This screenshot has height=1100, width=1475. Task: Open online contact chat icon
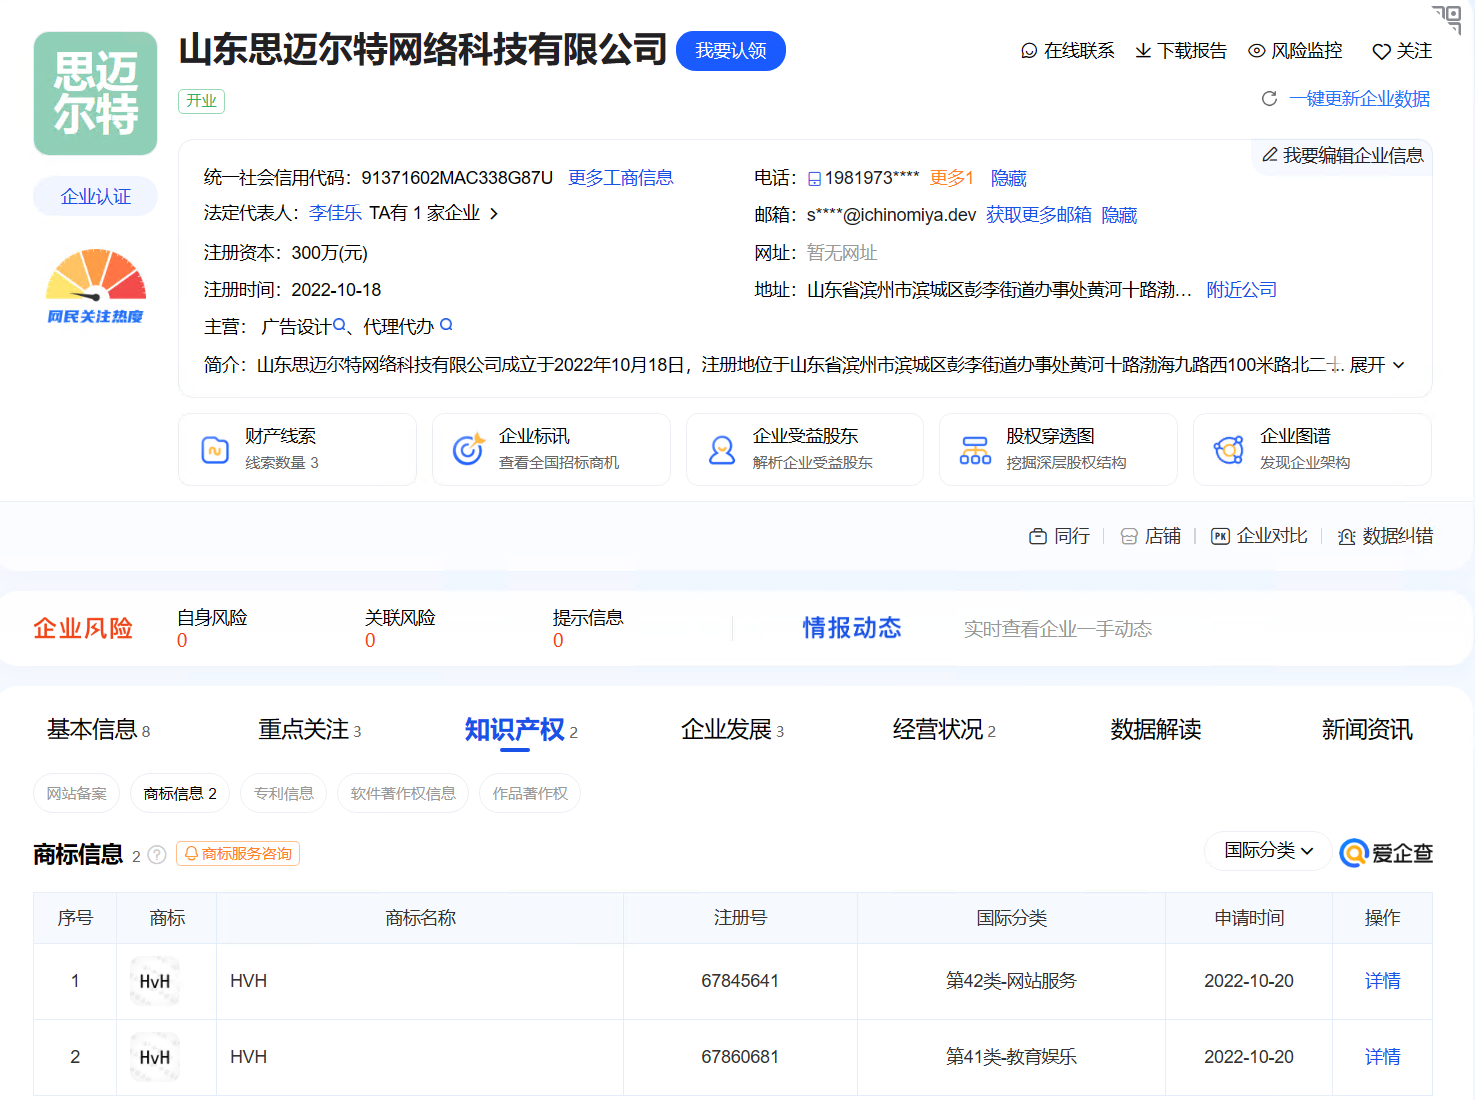1029,51
